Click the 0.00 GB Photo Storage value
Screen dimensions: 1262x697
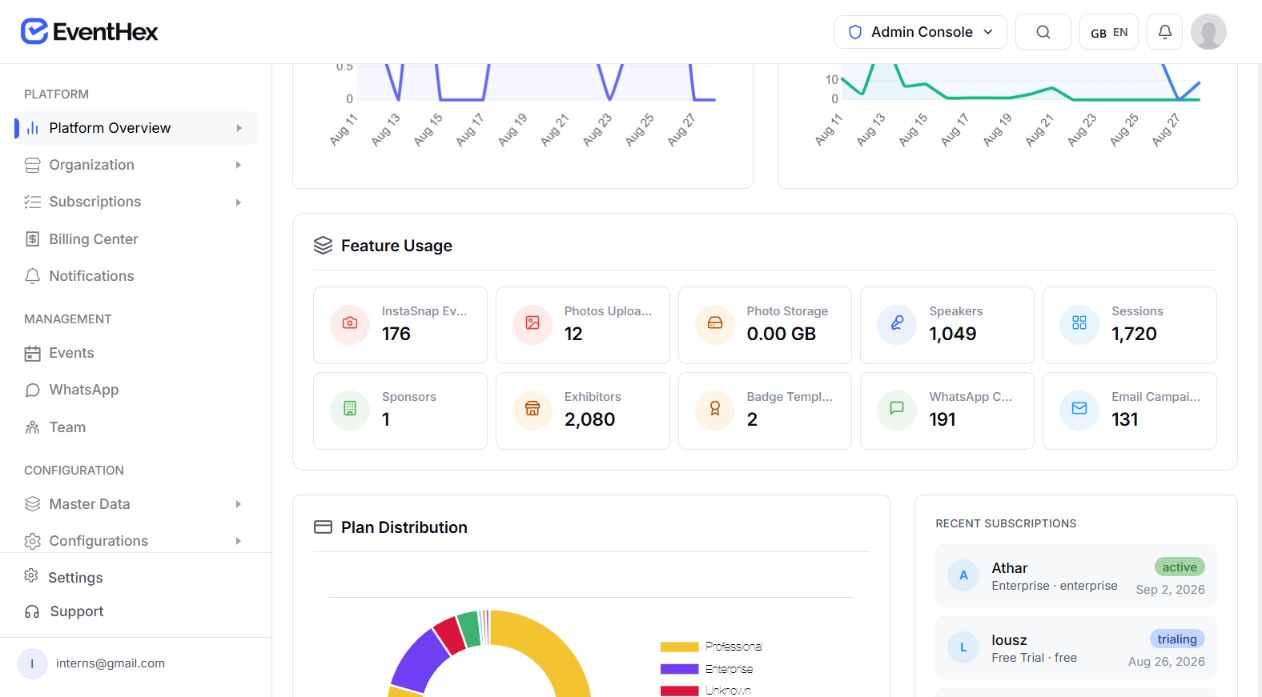[782, 334]
